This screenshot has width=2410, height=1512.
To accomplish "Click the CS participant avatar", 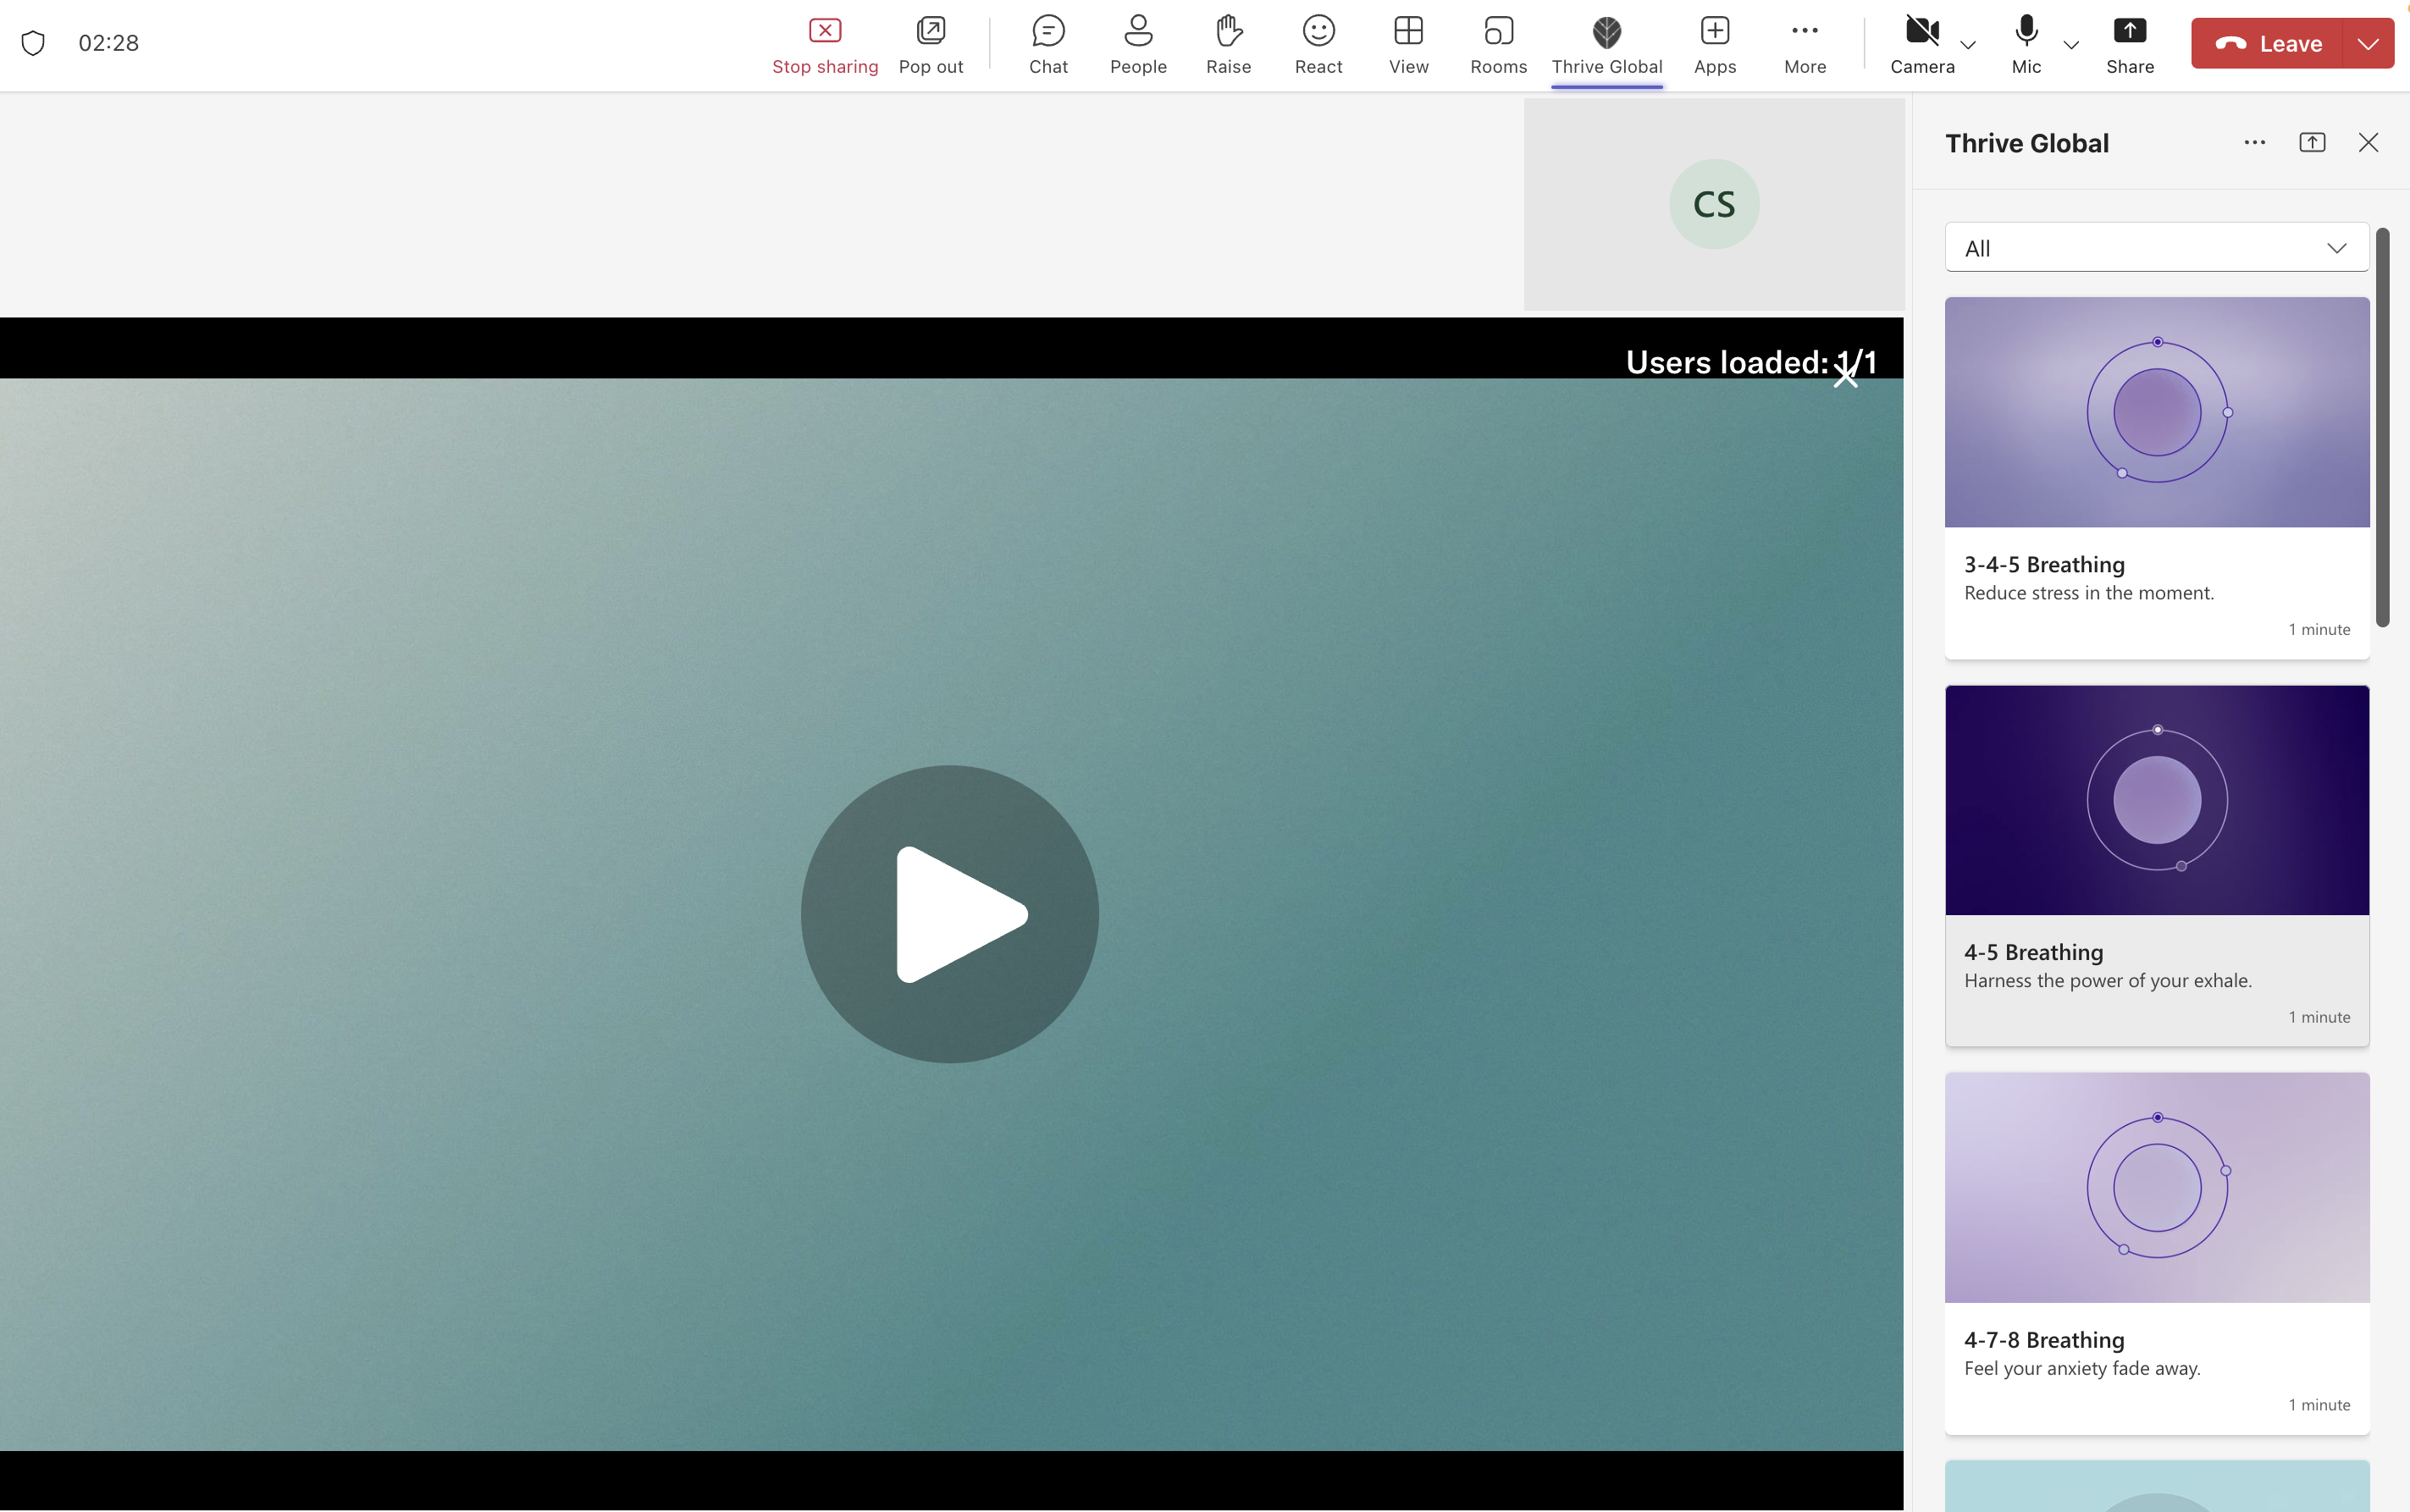I will pyautogui.click(x=1714, y=204).
